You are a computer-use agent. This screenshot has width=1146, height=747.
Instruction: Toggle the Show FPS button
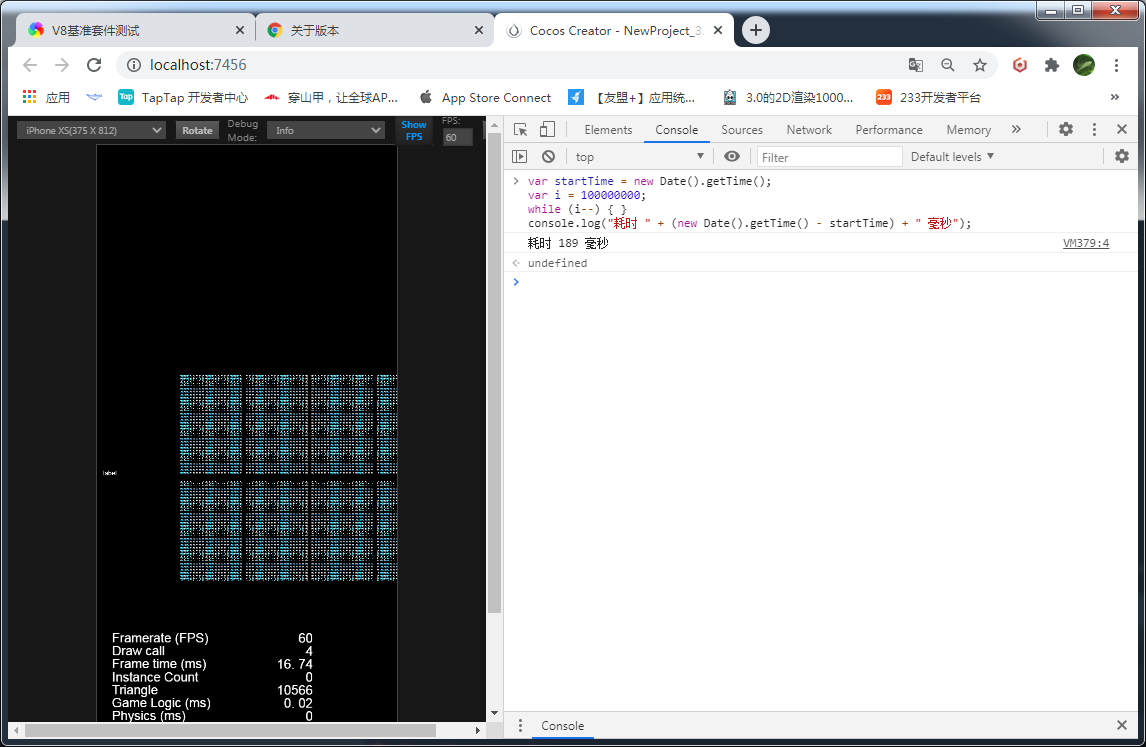[414, 131]
